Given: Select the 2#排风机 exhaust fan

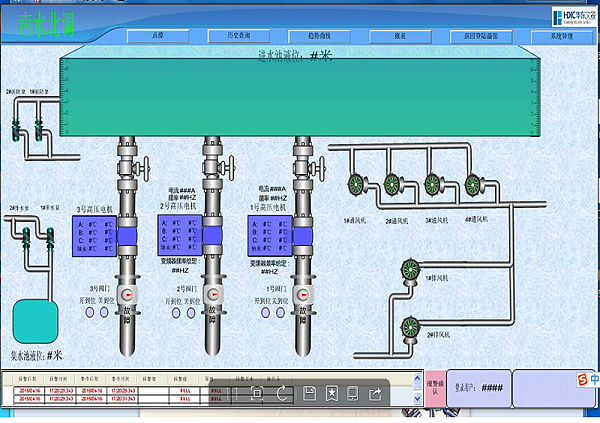Looking at the screenshot, I should (x=409, y=323).
